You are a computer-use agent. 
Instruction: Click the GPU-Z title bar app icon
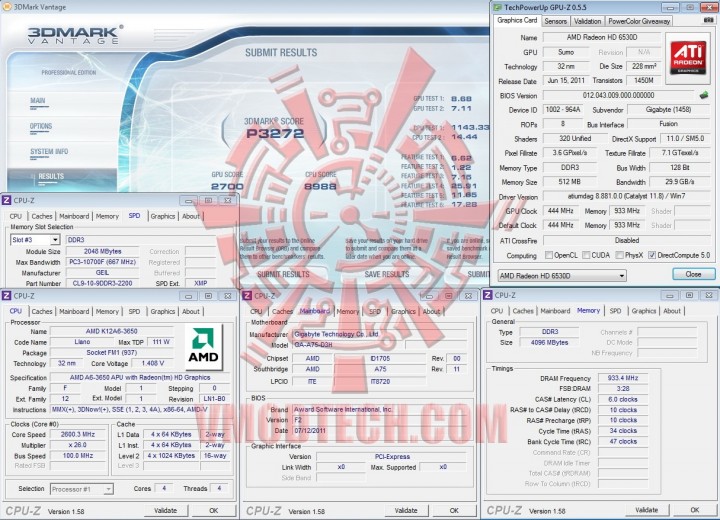click(497, 7)
